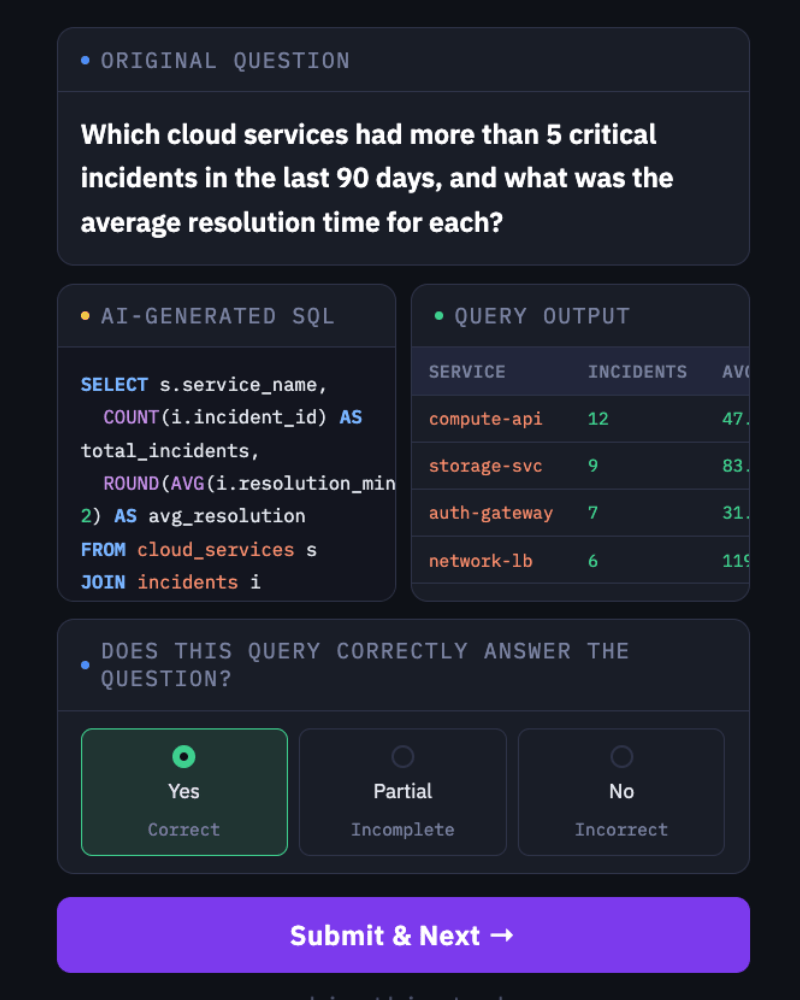Click the SERVICE column header
800x1000 pixels.
[x=467, y=372]
